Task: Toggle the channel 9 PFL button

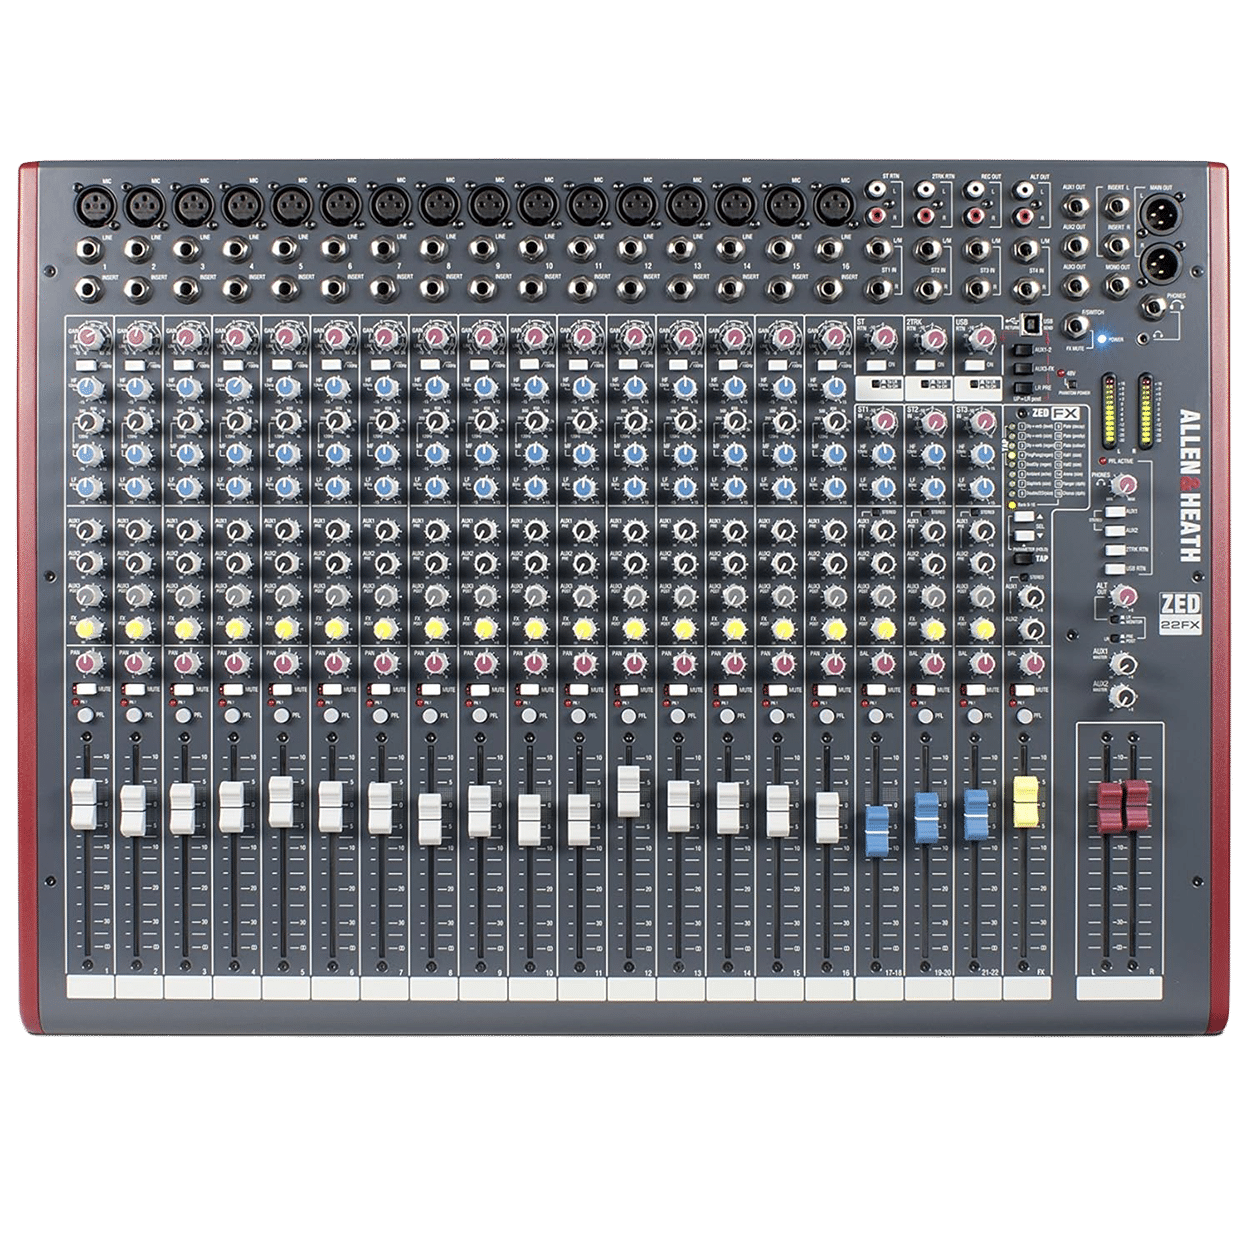Action: click(479, 716)
